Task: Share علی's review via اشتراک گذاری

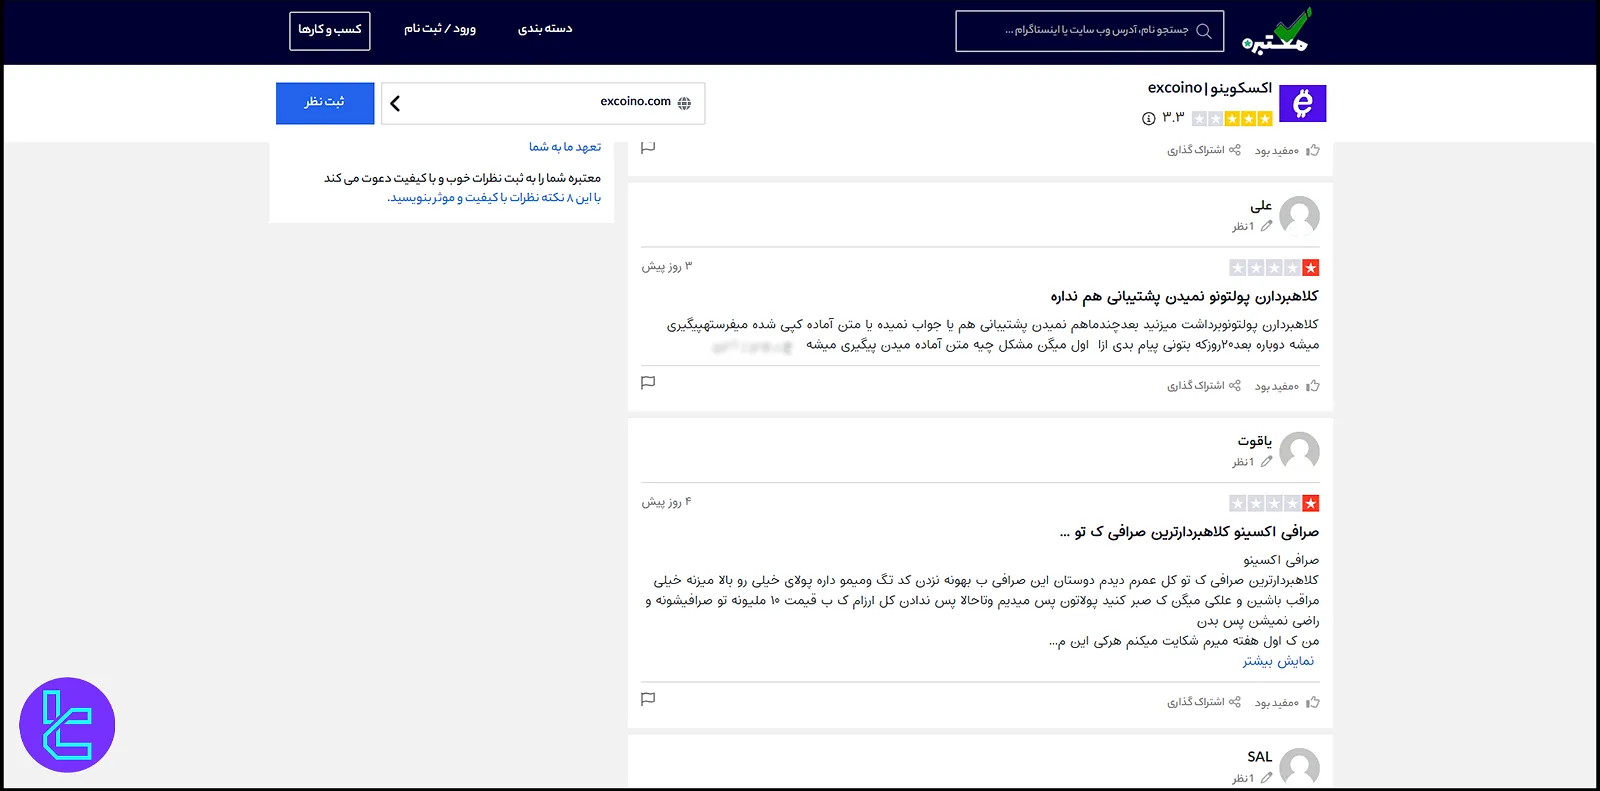Action: click(1204, 386)
